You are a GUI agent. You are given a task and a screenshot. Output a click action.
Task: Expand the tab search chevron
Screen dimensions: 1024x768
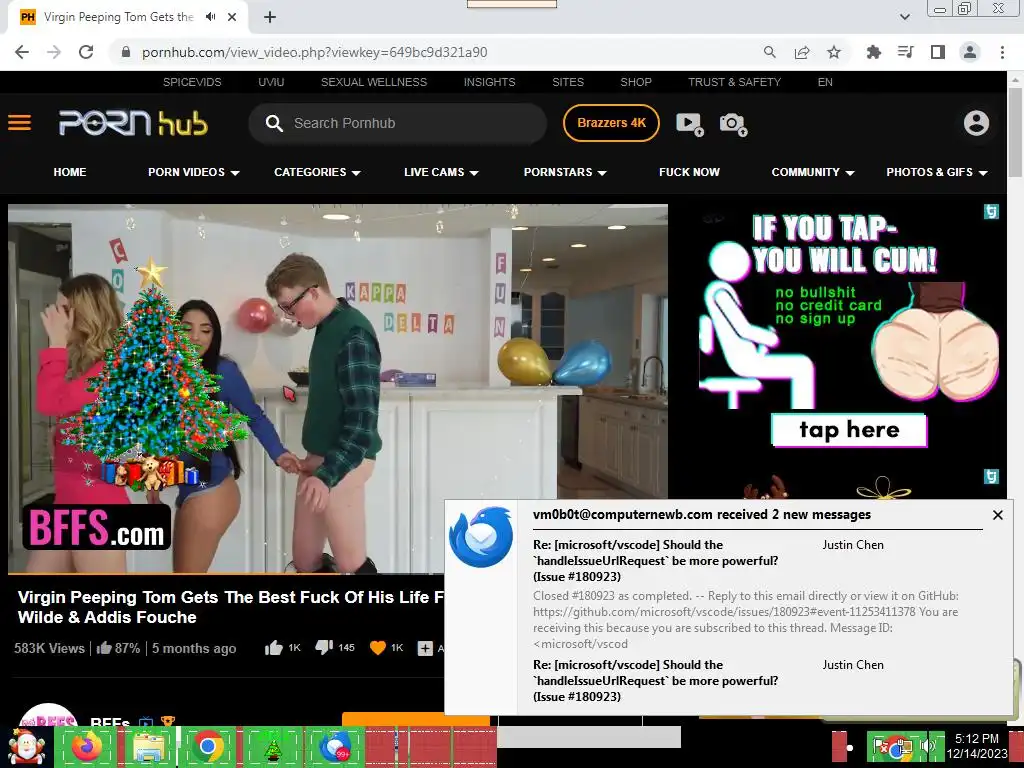point(904,17)
